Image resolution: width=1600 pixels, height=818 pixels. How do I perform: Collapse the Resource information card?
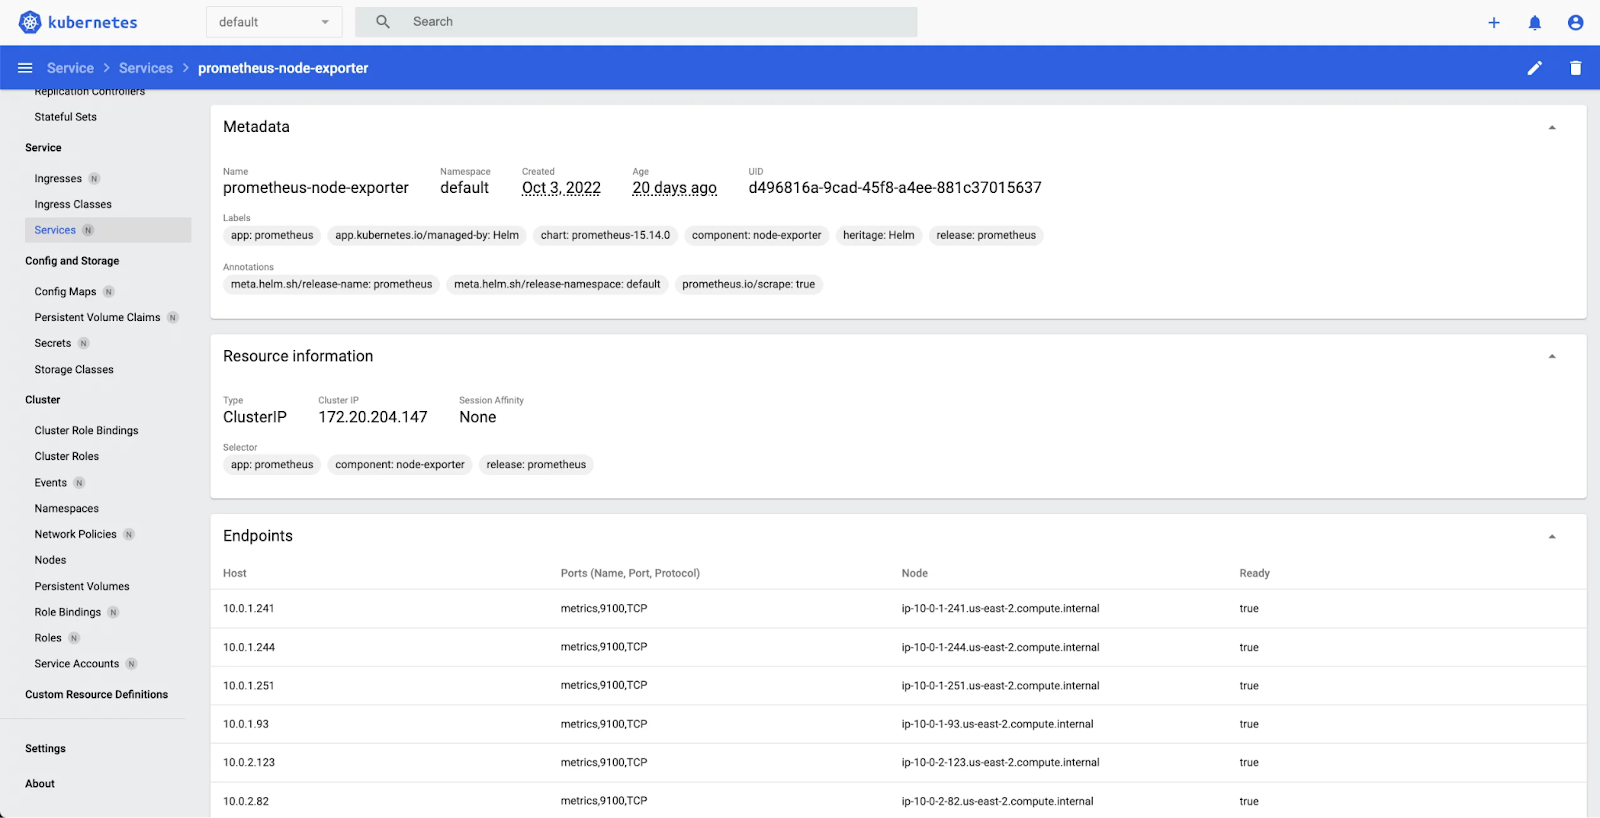pos(1552,356)
